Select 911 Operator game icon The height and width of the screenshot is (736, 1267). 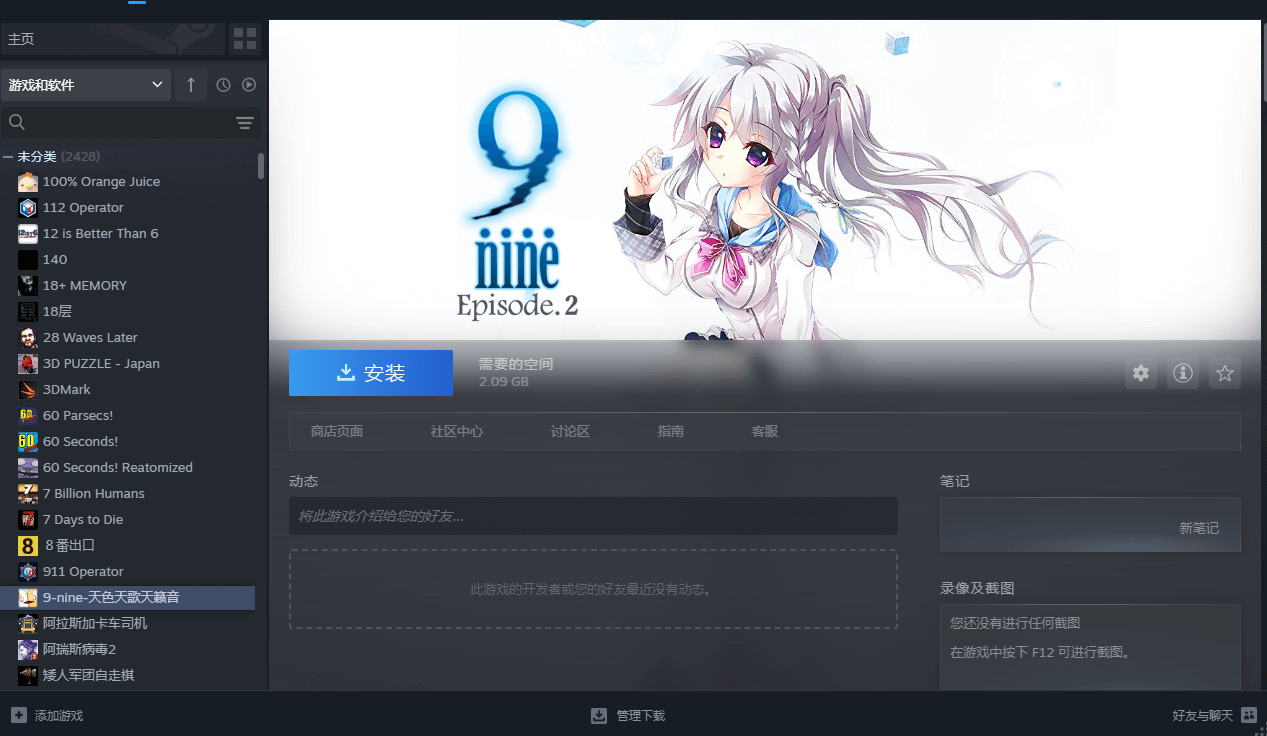click(x=28, y=572)
